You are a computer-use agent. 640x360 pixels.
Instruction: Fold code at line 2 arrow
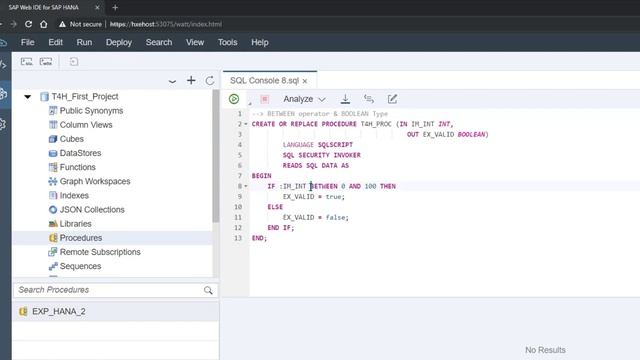click(x=246, y=124)
